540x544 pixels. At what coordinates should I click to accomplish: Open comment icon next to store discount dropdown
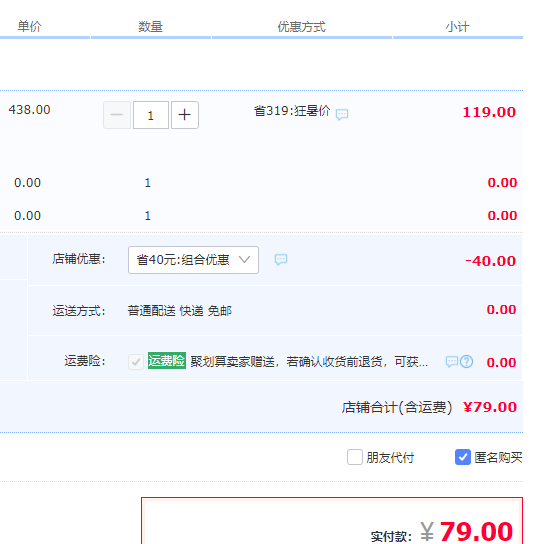(x=281, y=260)
